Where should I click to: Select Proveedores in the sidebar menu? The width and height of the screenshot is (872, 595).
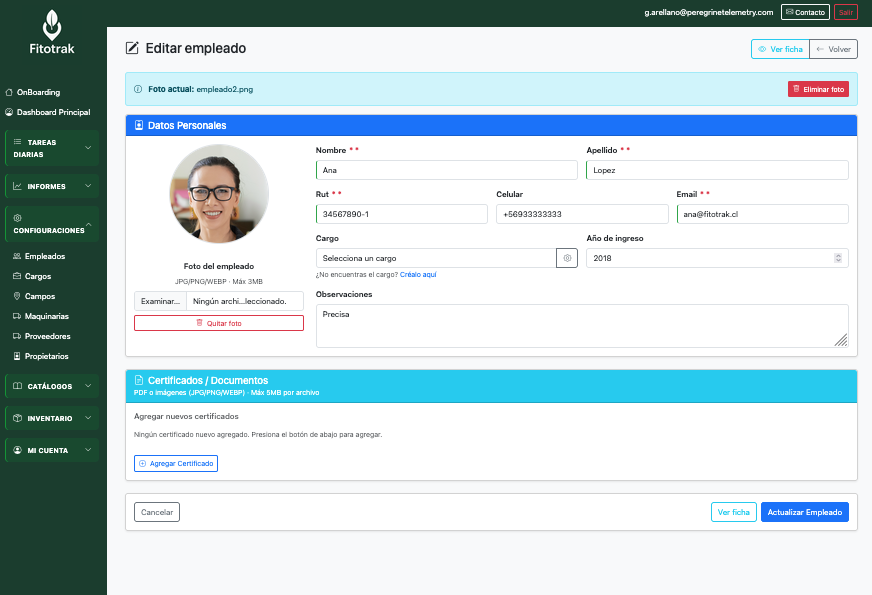47,336
